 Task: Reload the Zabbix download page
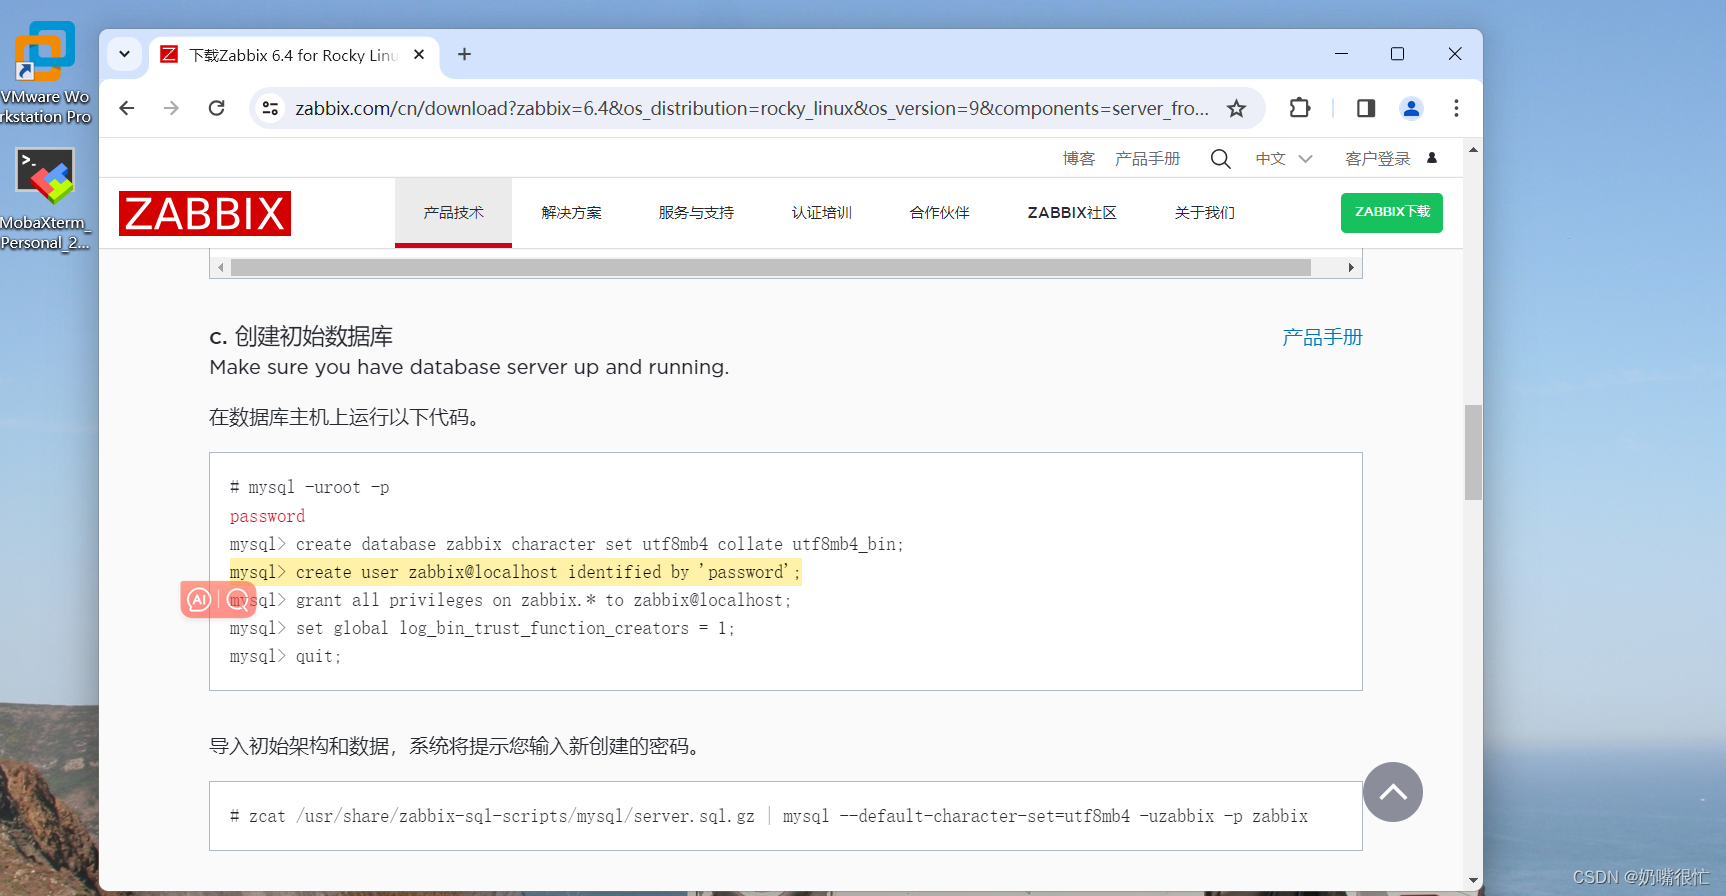(x=217, y=108)
